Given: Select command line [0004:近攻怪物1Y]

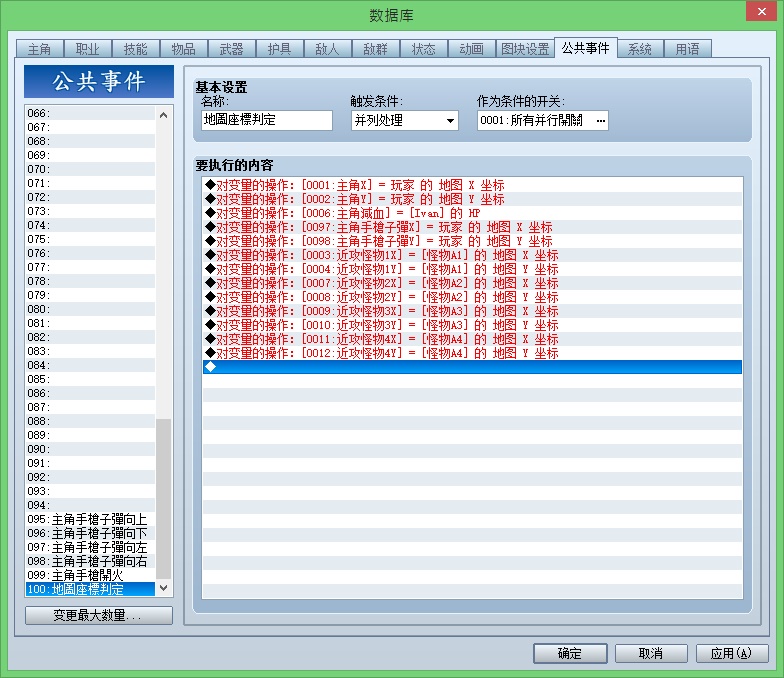Looking at the screenshot, I should pyautogui.click(x=472, y=269).
